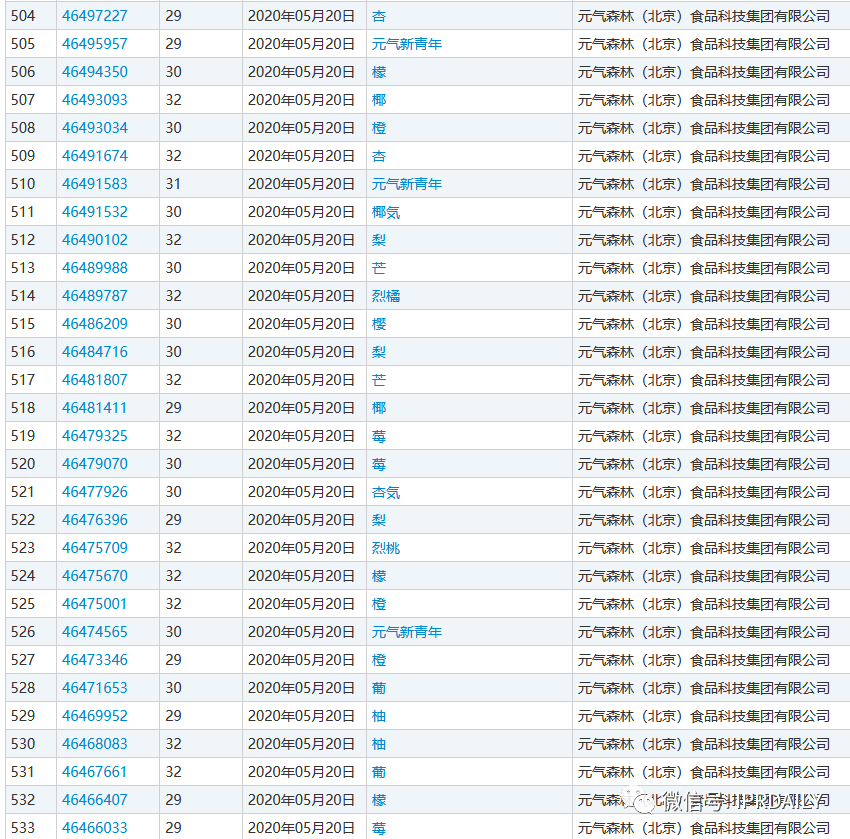The height and width of the screenshot is (839, 850).
Task: Select registration link 46481807
Action: pos(95,380)
